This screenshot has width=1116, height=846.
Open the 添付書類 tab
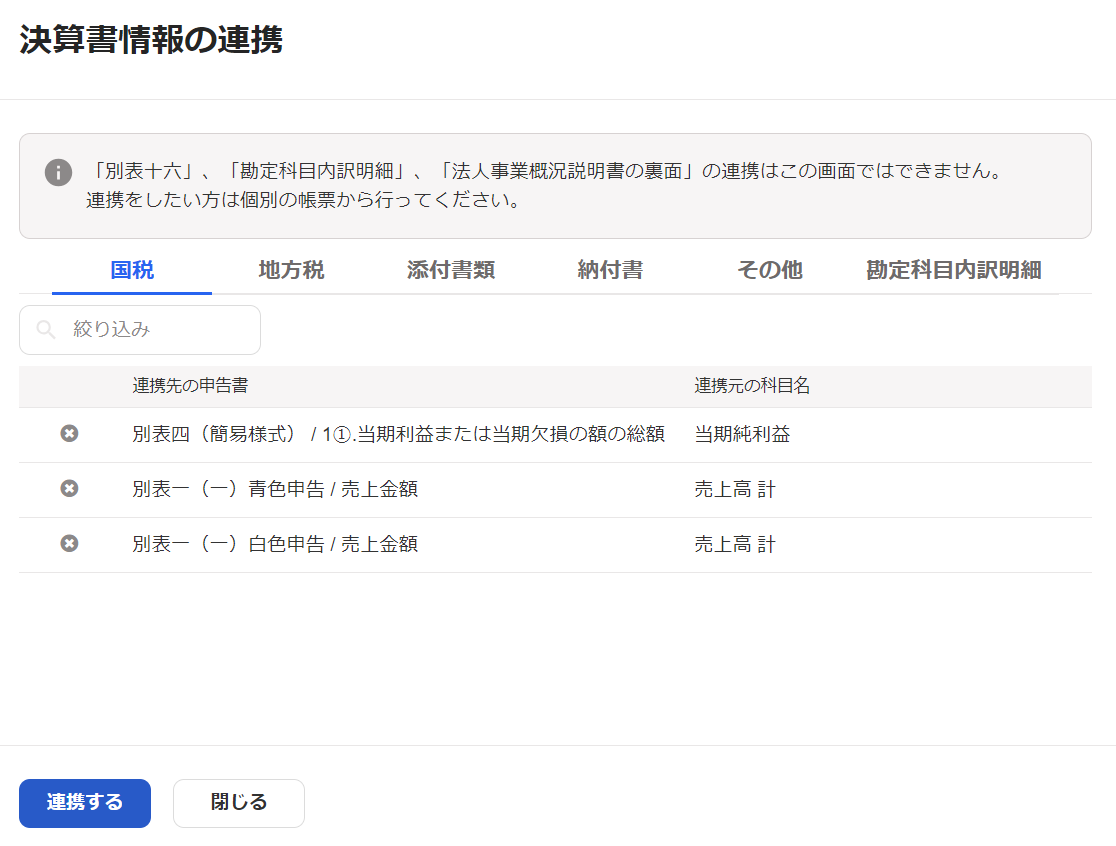[x=451, y=270]
